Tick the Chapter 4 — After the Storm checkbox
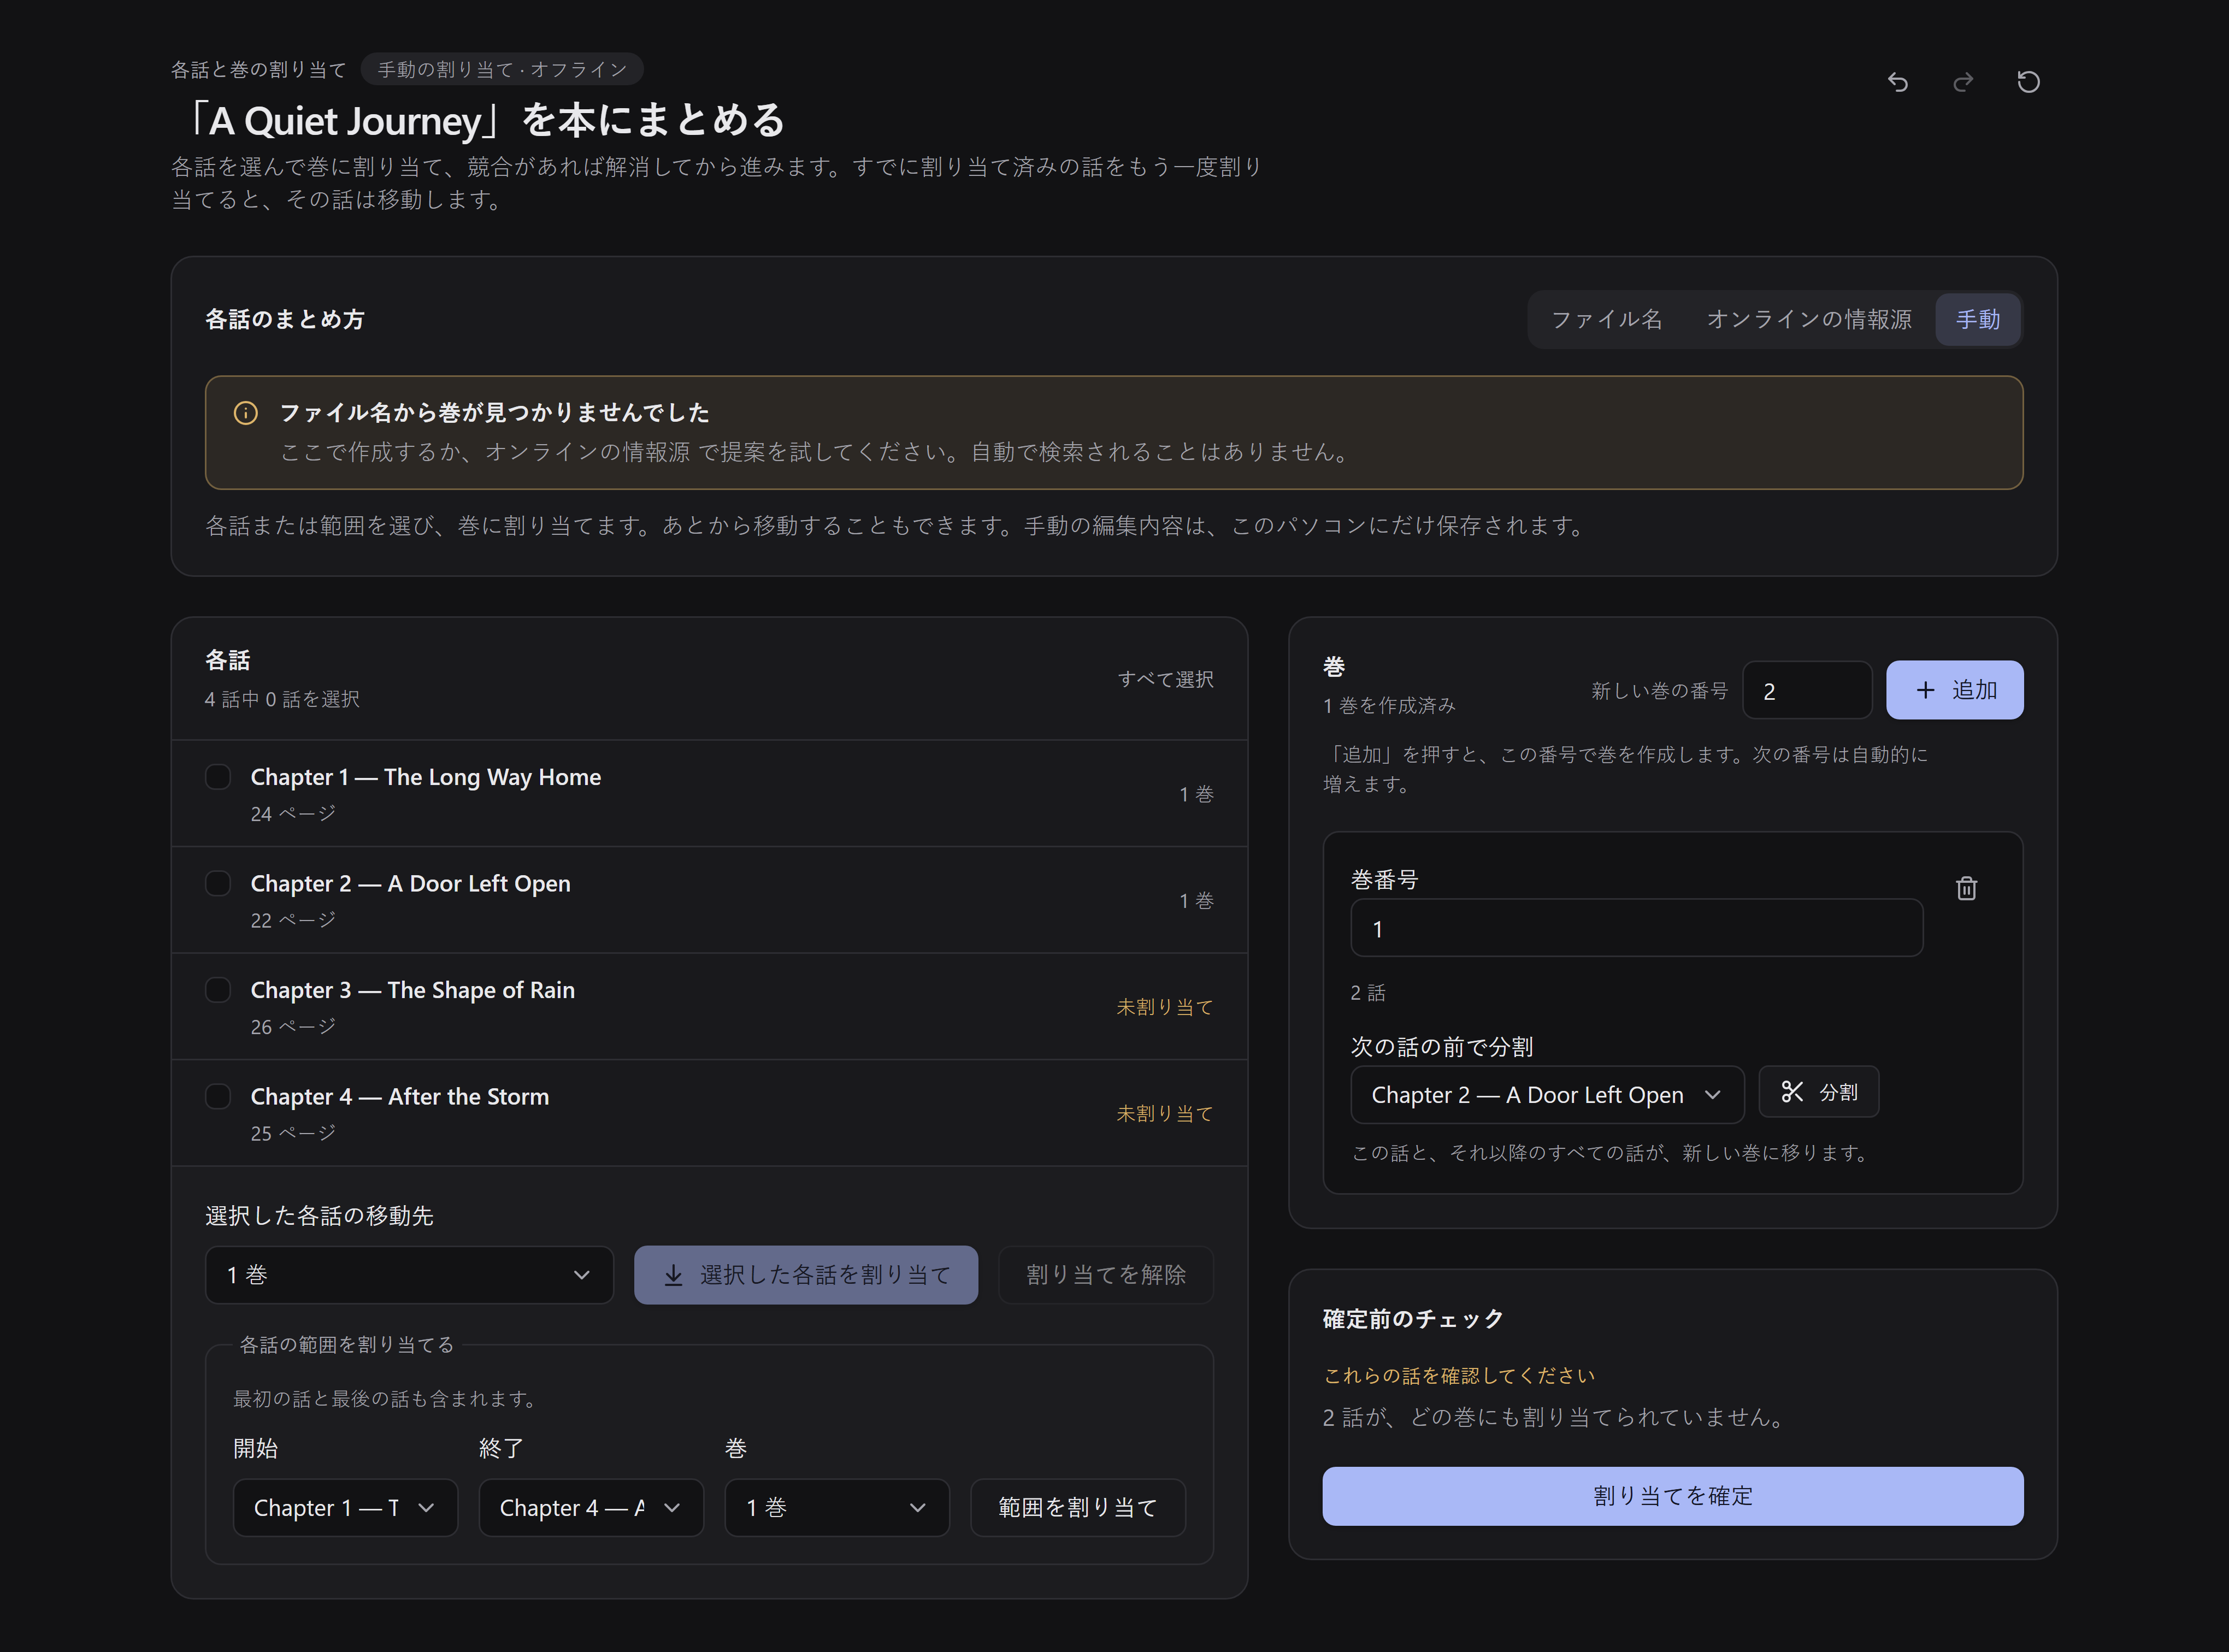 [x=218, y=1096]
